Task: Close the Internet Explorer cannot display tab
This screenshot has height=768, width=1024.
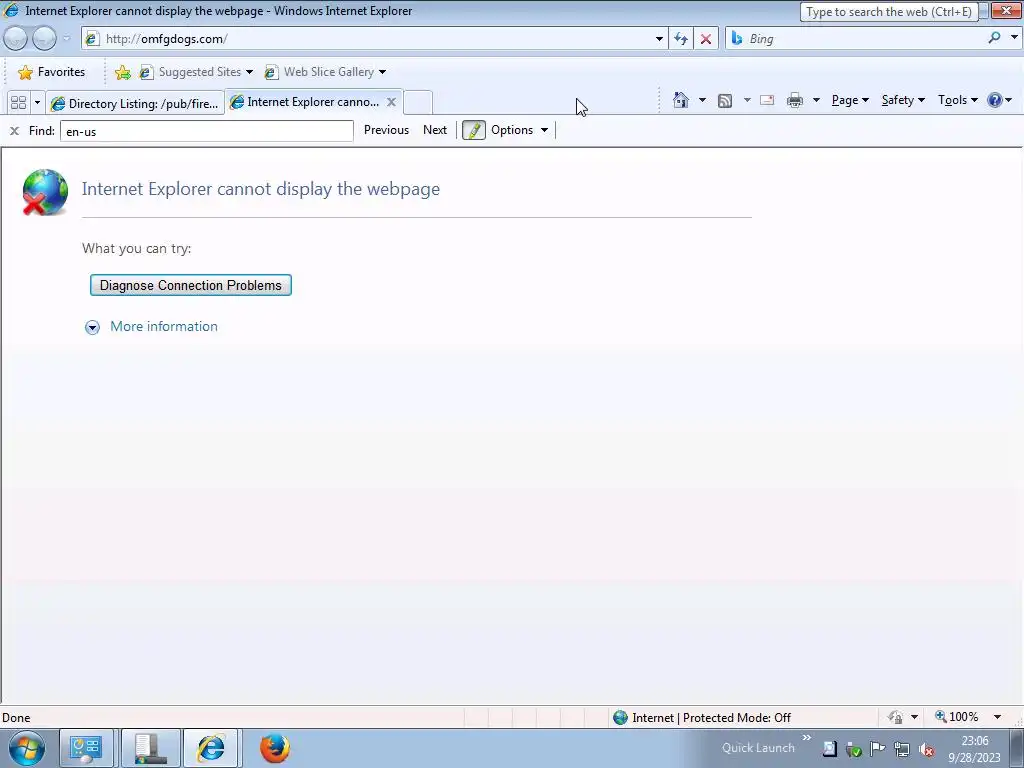Action: [391, 102]
